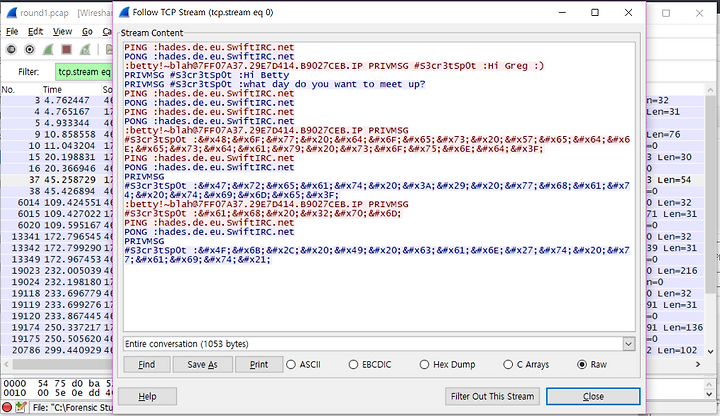Viewport: 720px width, 416px height.
Task: Open the Edit menu in Wireshark
Action: point(35,31)
